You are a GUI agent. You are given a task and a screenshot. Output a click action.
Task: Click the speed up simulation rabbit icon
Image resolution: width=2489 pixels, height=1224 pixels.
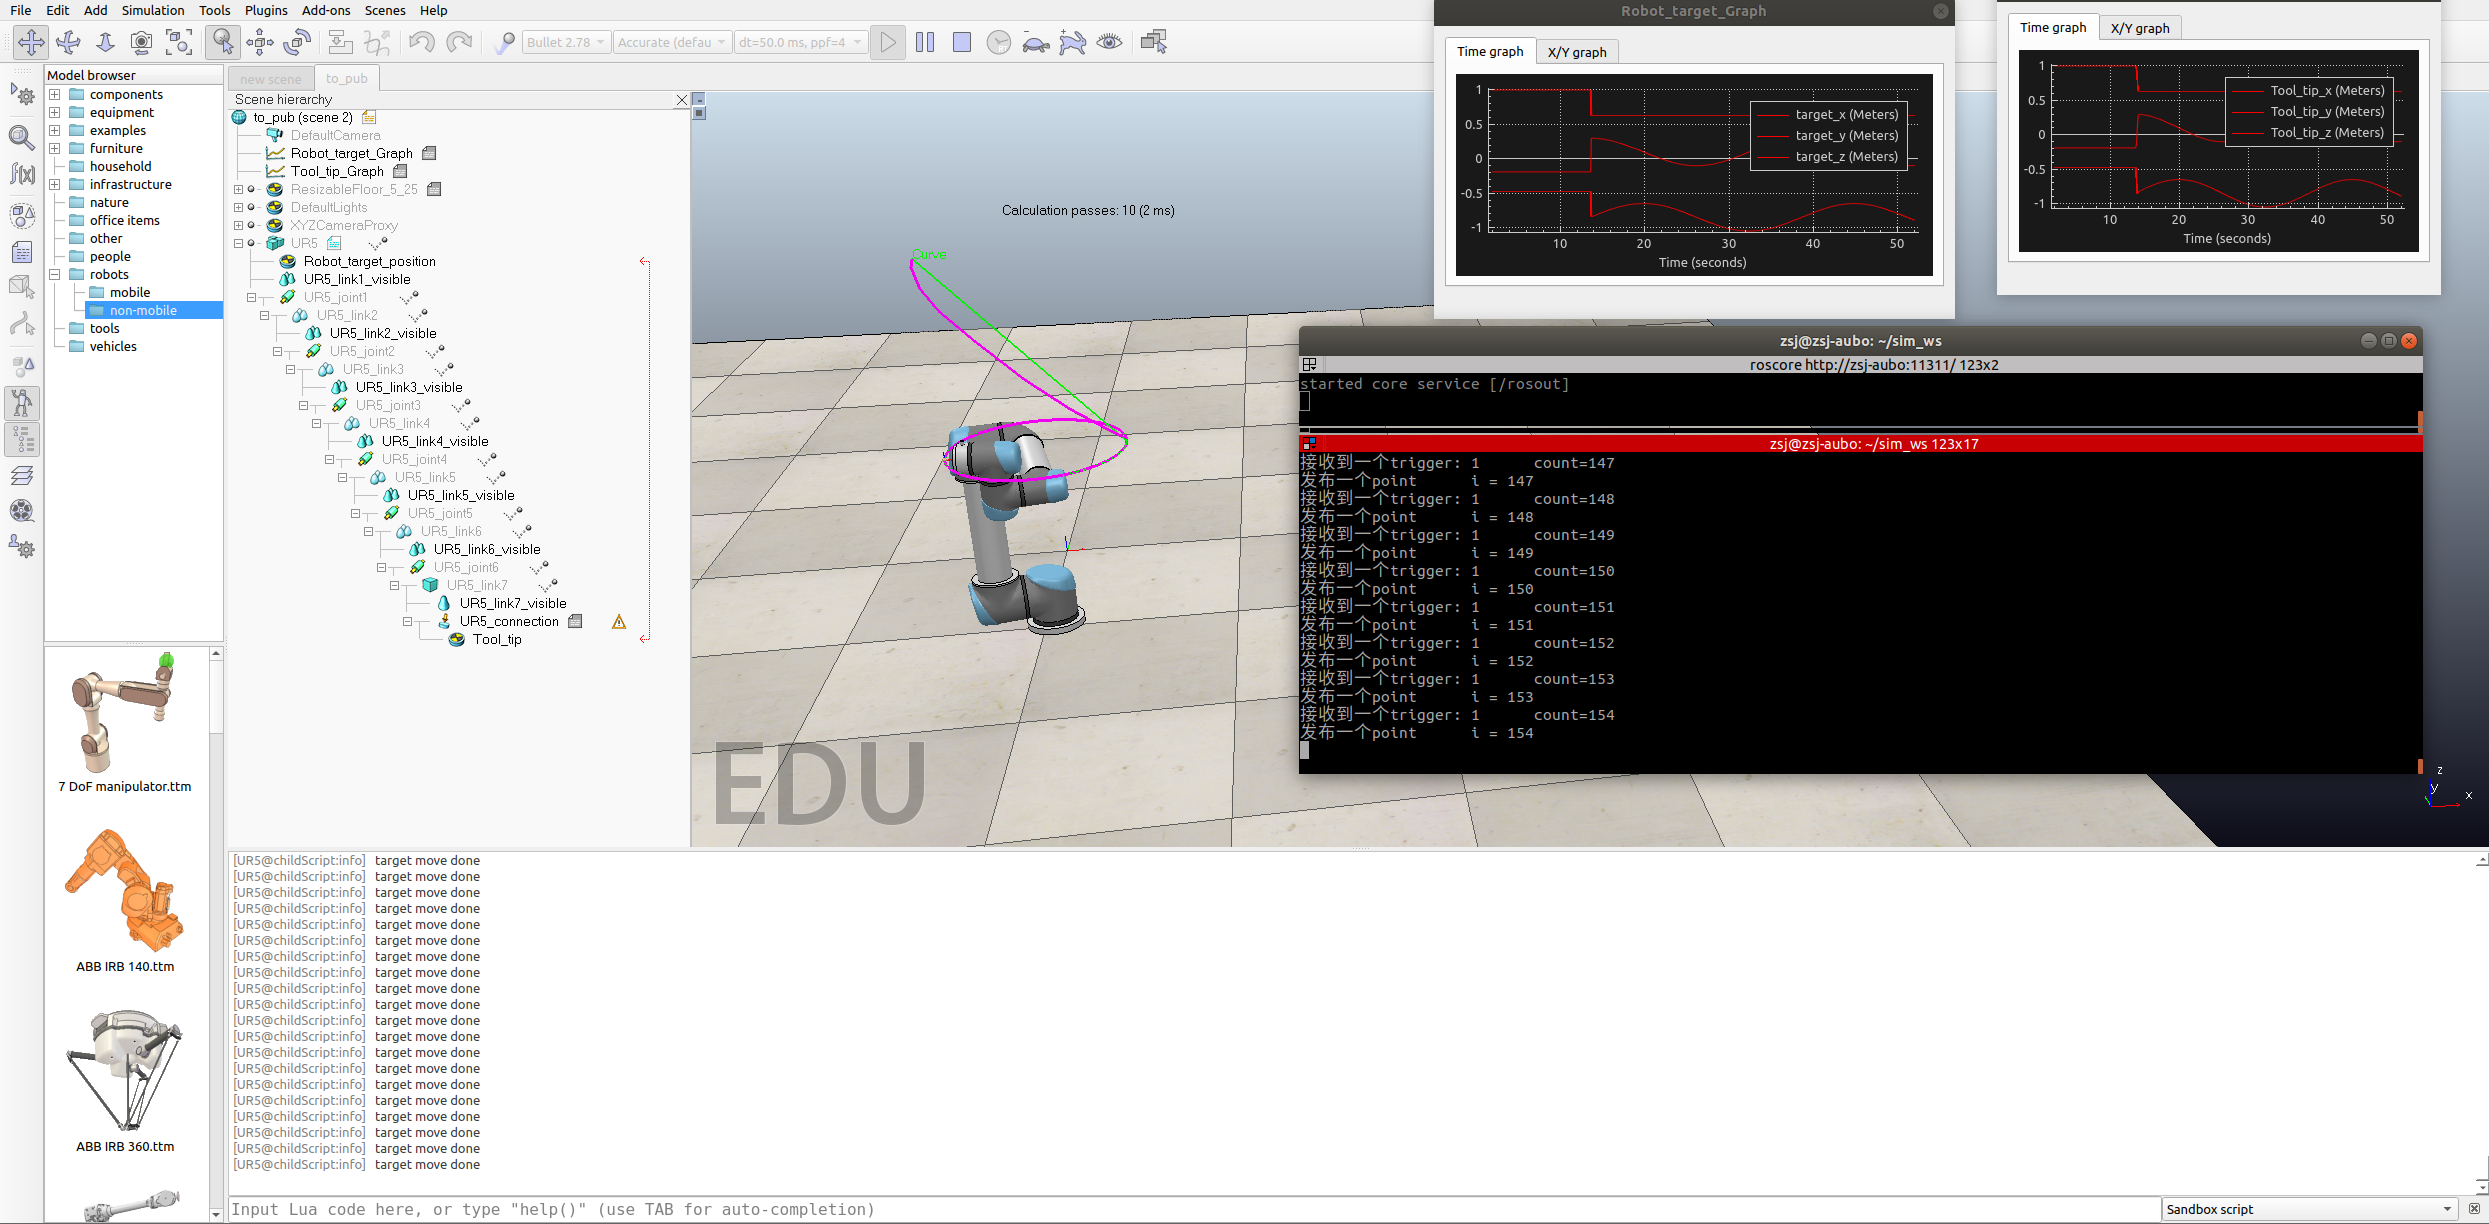[x=1073, y=43]
